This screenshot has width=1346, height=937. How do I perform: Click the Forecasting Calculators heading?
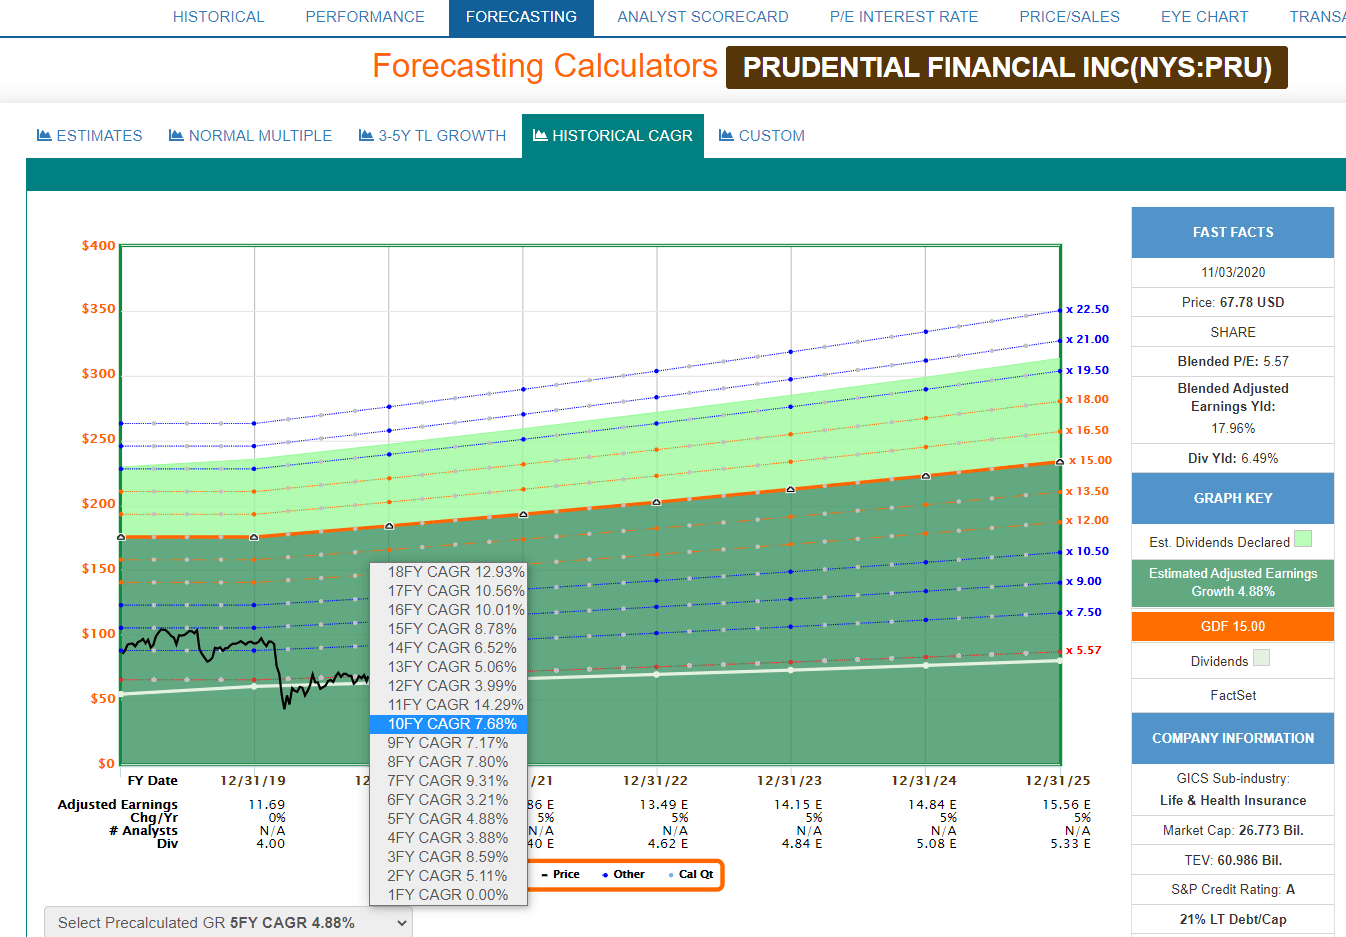[x=545, y=66]
